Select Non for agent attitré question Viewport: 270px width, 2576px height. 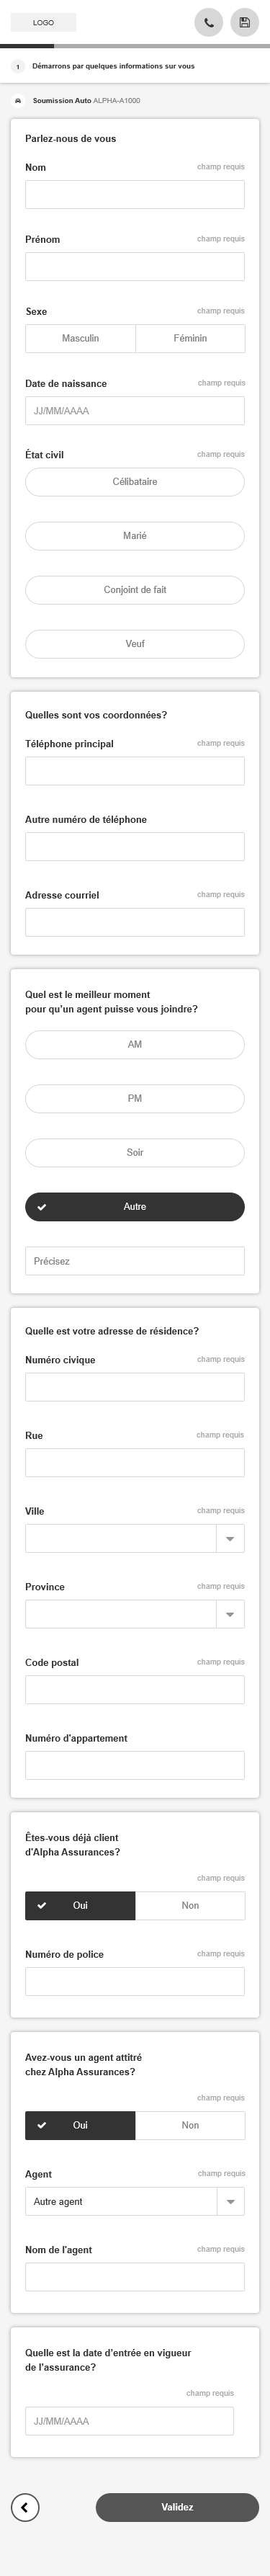point(190,2125)
